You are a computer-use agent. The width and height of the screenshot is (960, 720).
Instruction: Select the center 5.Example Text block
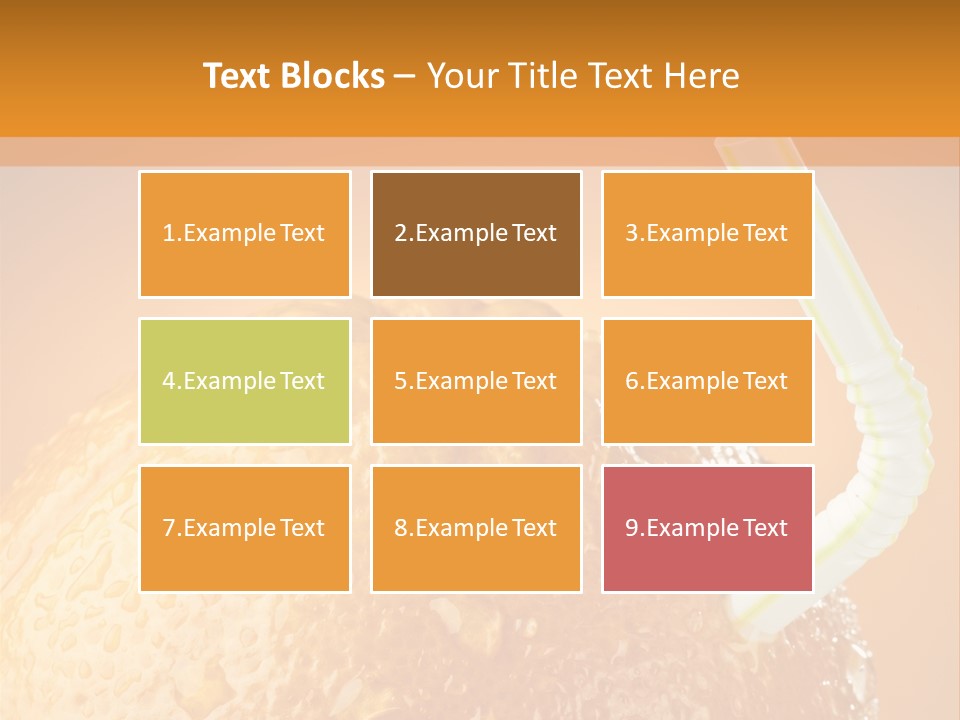(x=476, y=381)
